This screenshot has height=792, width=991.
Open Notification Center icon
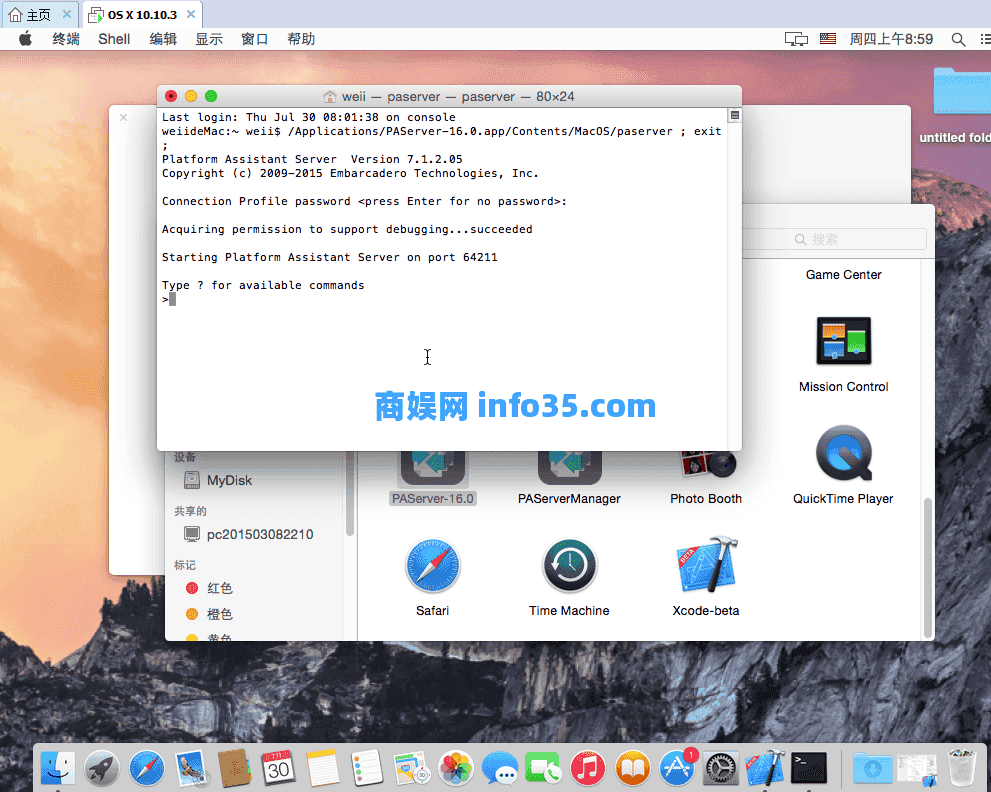click(x=985, y=39)
